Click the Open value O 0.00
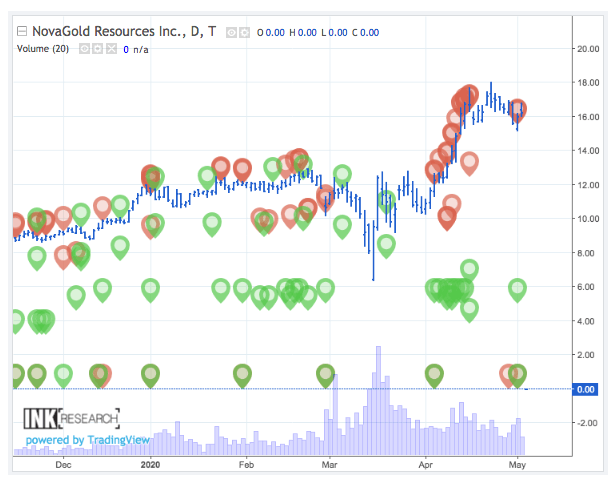The height and width of the screenshot is (486, 616). tap(271, 33)
